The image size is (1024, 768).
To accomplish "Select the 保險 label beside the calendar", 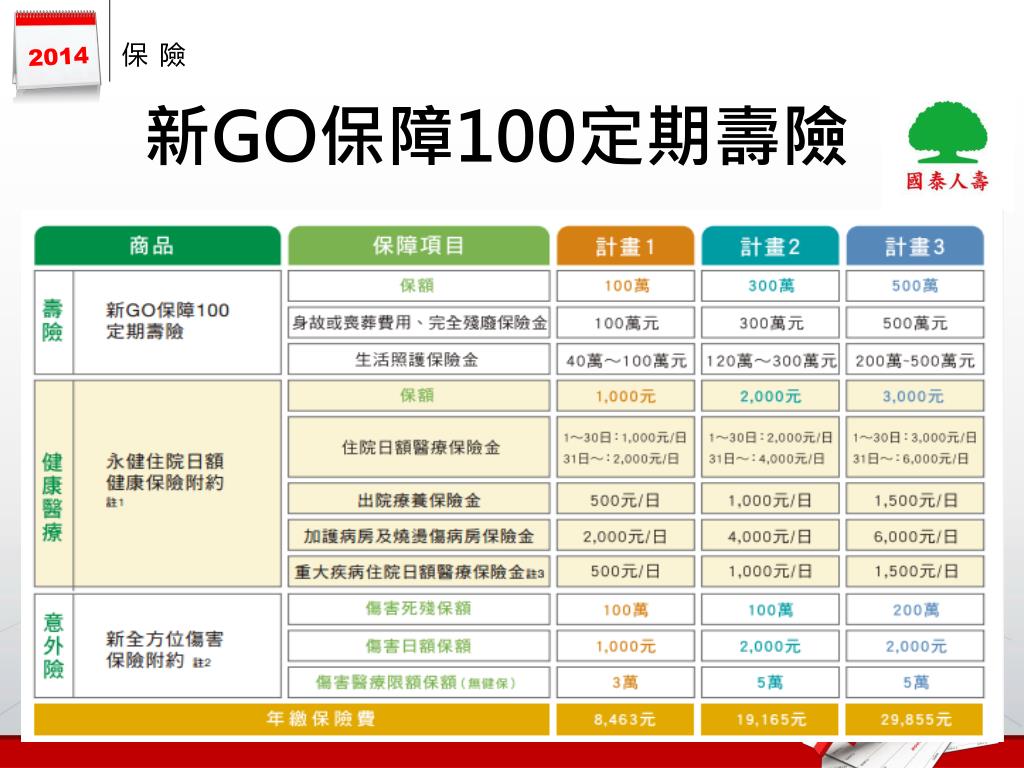I will tap(153, 55).
